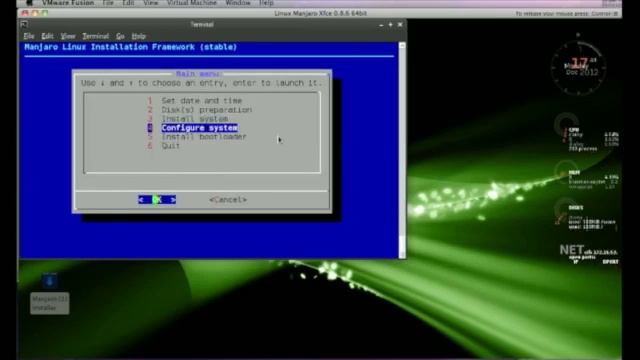Open the VMware Edit menu

point(128,3)
